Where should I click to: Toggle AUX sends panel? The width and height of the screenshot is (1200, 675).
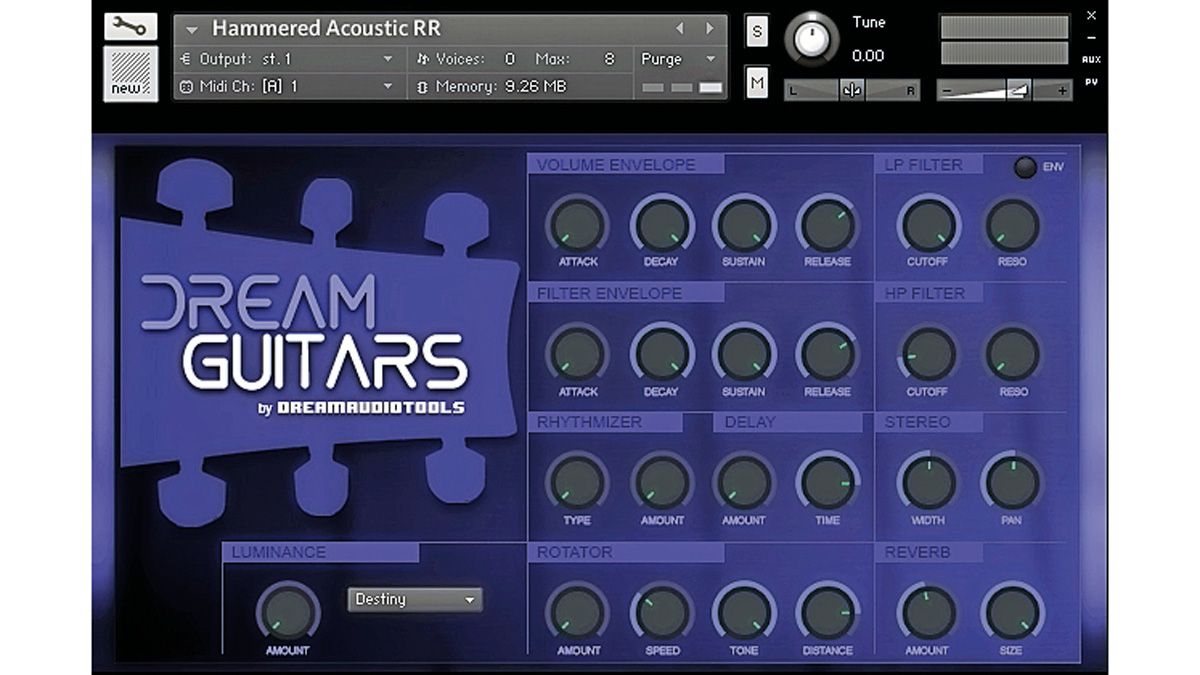(x=1091, y=60)
